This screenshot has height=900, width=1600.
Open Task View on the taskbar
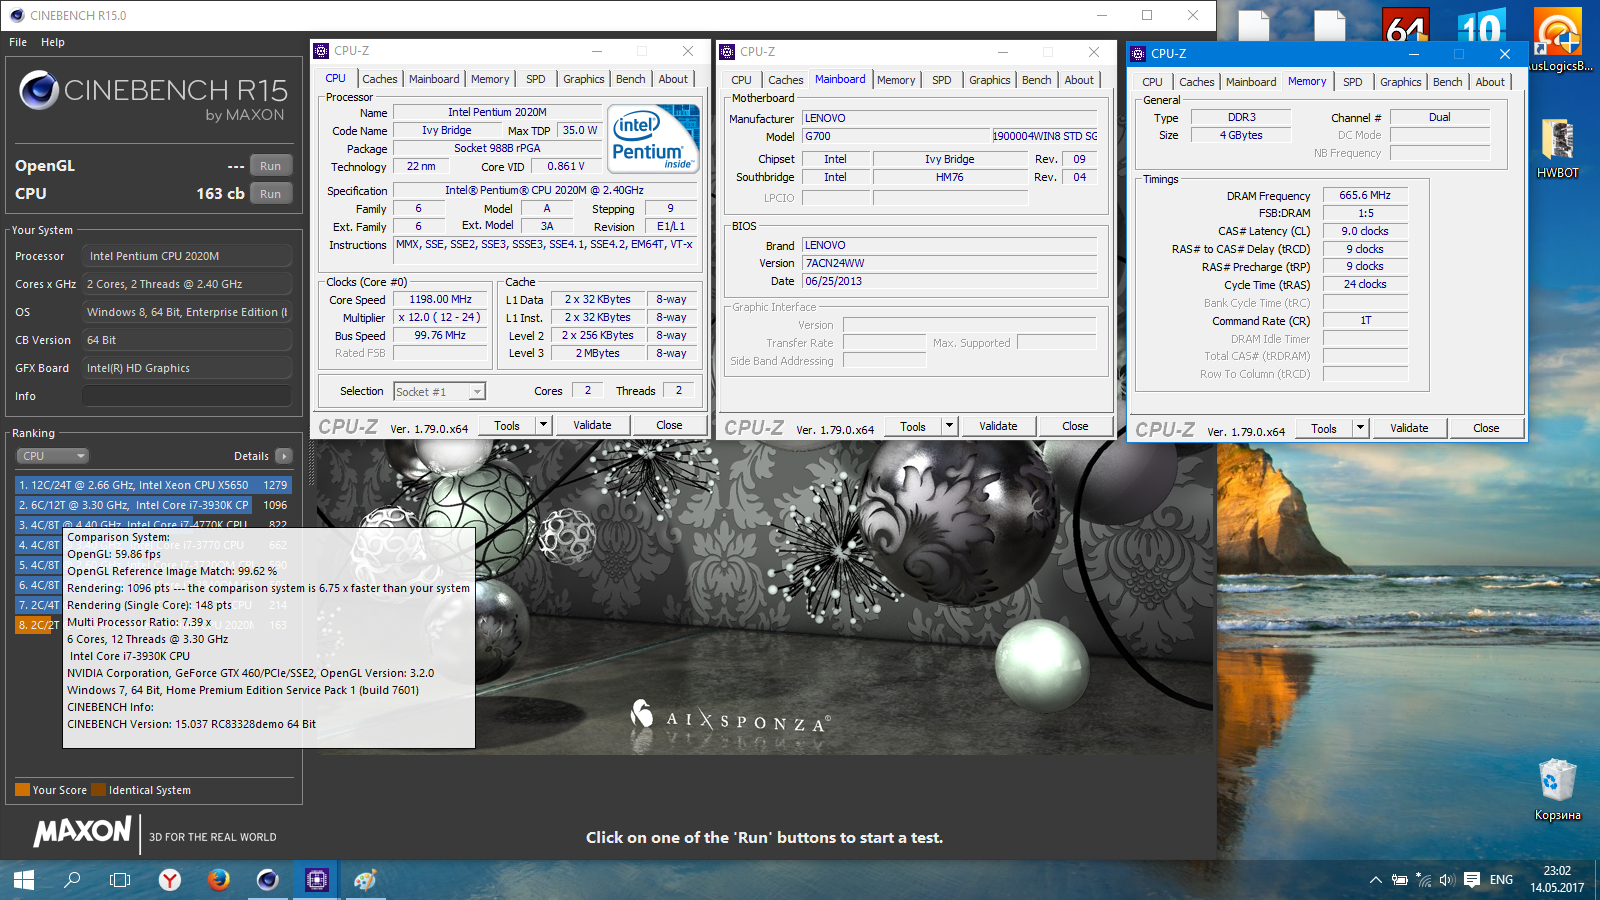(120, 880)
